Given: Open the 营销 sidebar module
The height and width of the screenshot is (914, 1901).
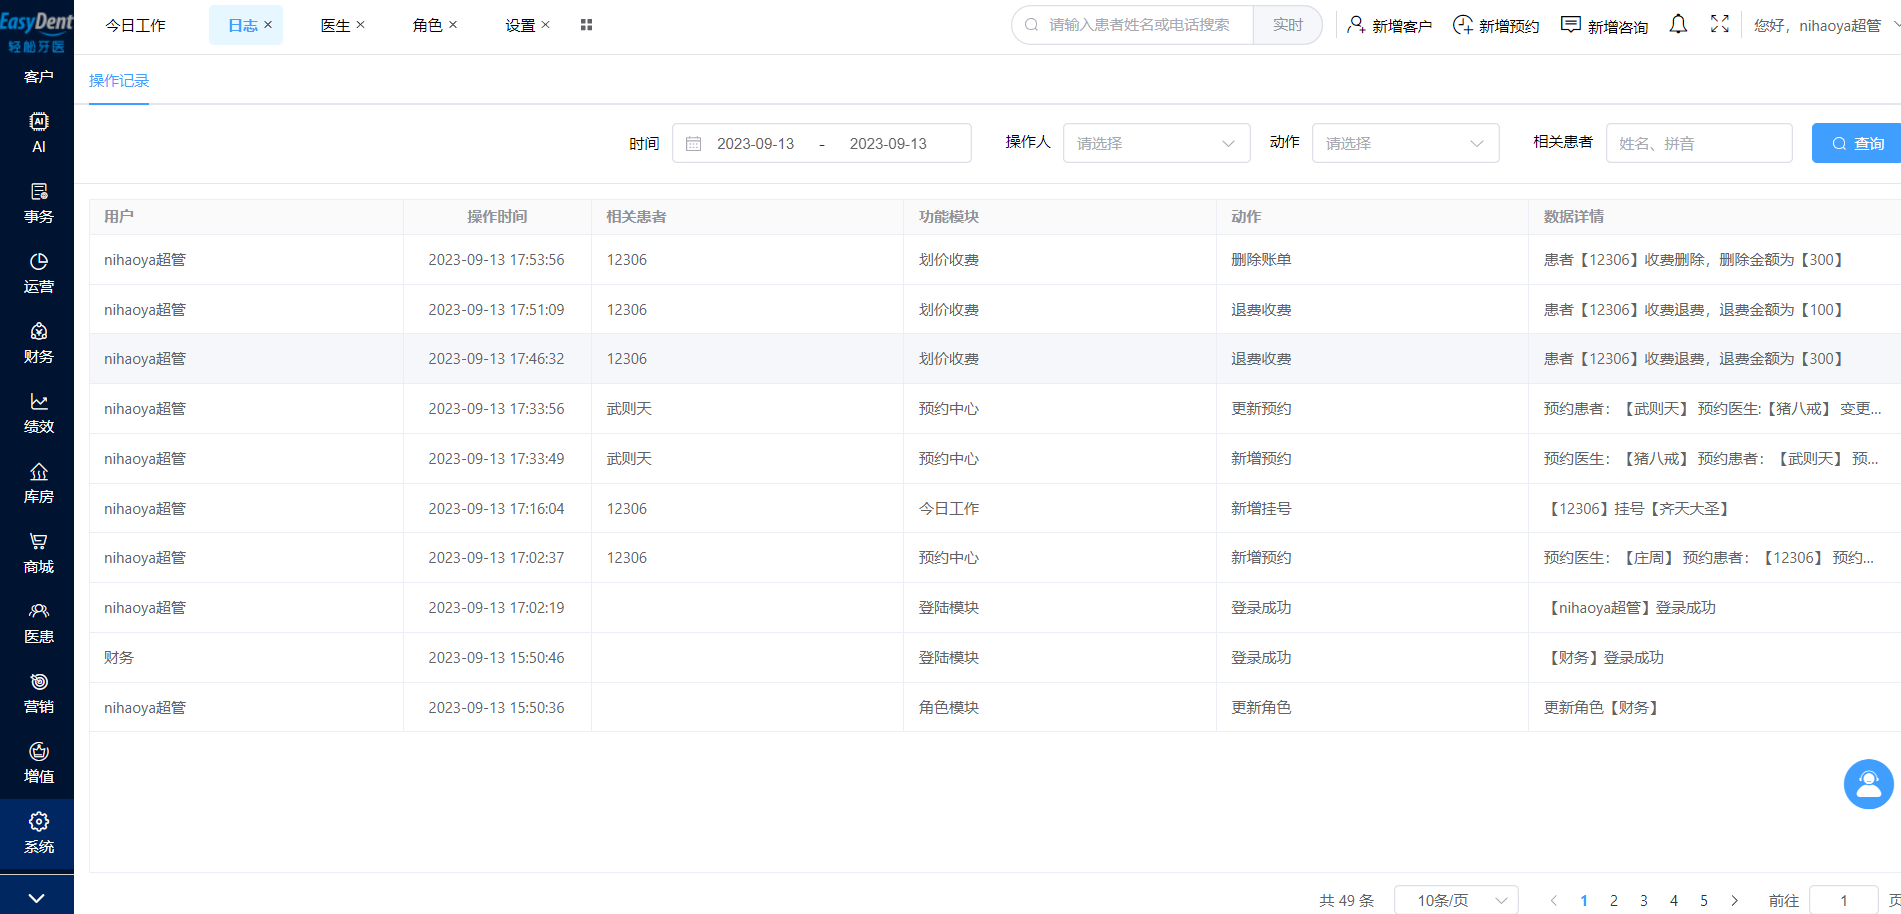Looking at the screenshot, I should pyautogui.click(x=38, y=693).
